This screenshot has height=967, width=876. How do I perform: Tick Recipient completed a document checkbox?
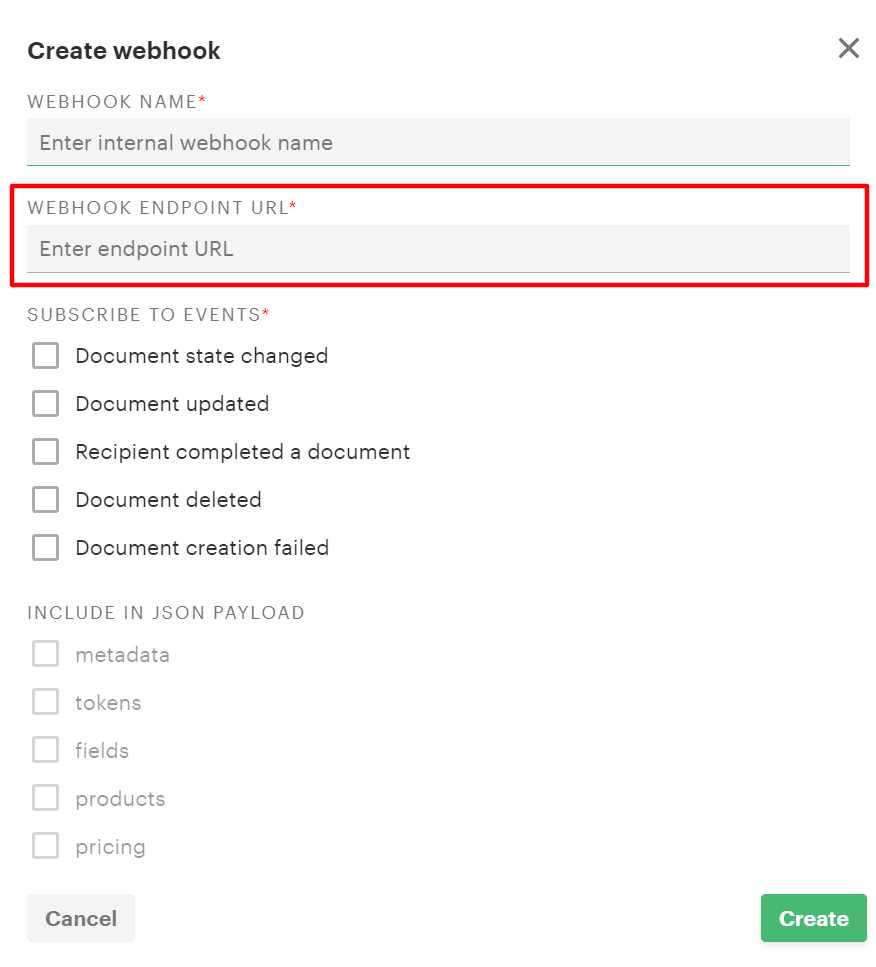coord(46,451)
